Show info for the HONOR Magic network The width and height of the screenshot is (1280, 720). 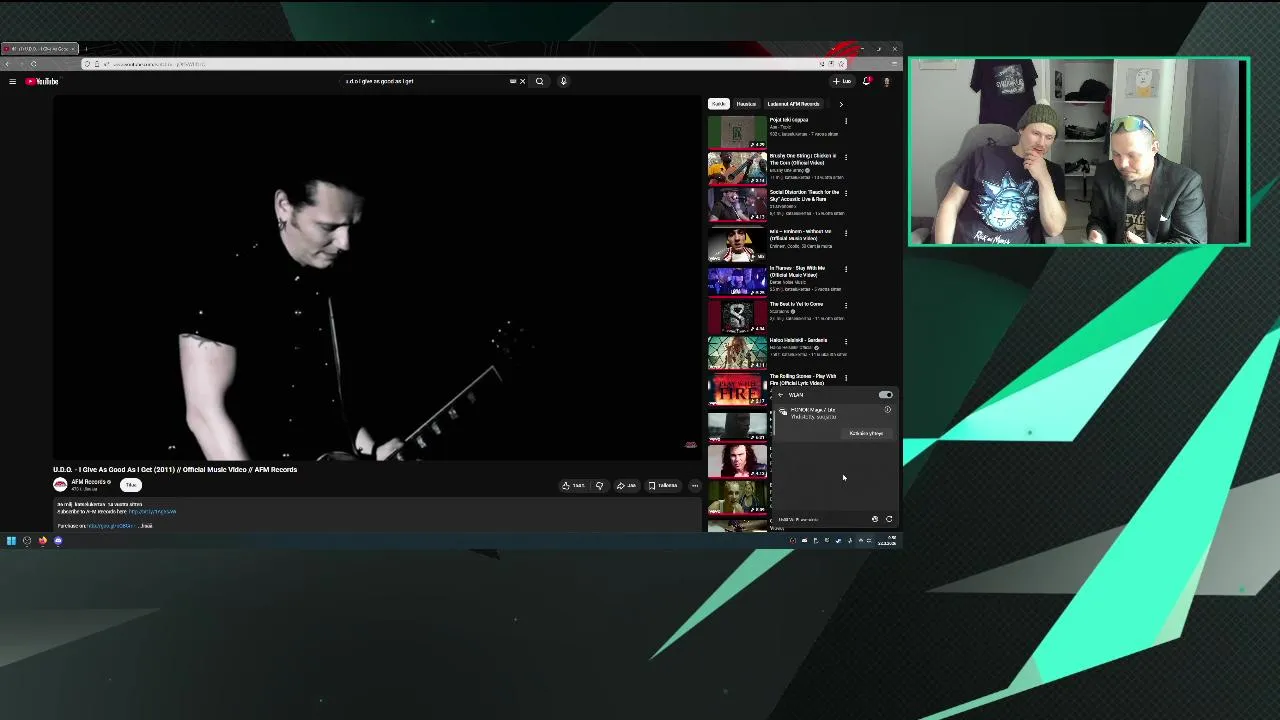(x=887, y=410)
